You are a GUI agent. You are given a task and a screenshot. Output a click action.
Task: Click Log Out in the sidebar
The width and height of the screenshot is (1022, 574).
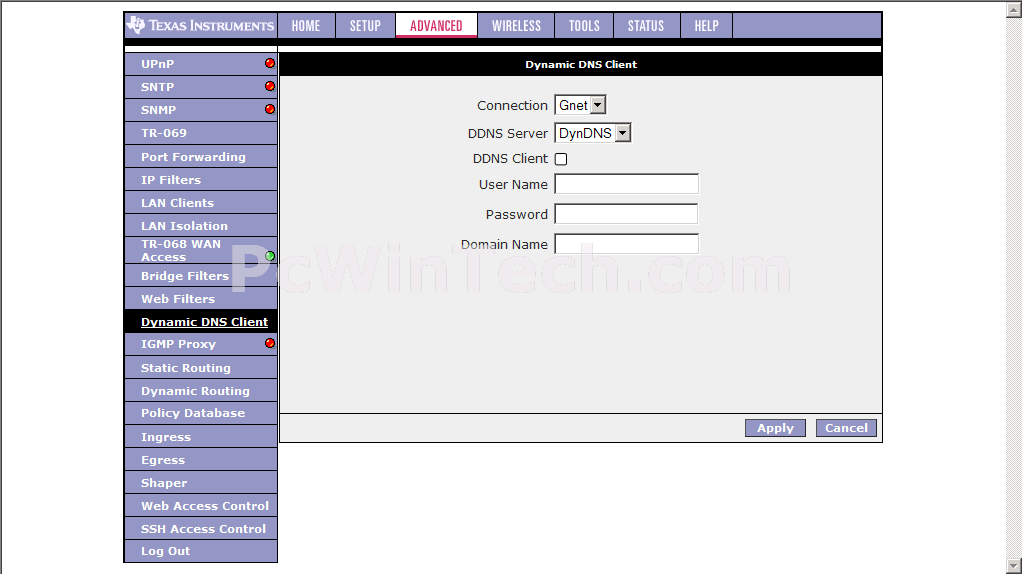click(x=201, y=551)
